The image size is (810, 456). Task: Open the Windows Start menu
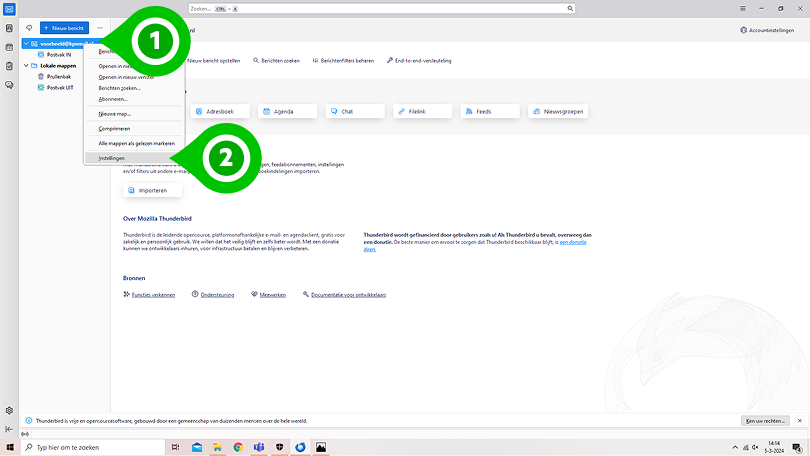(x=10, y=447)
